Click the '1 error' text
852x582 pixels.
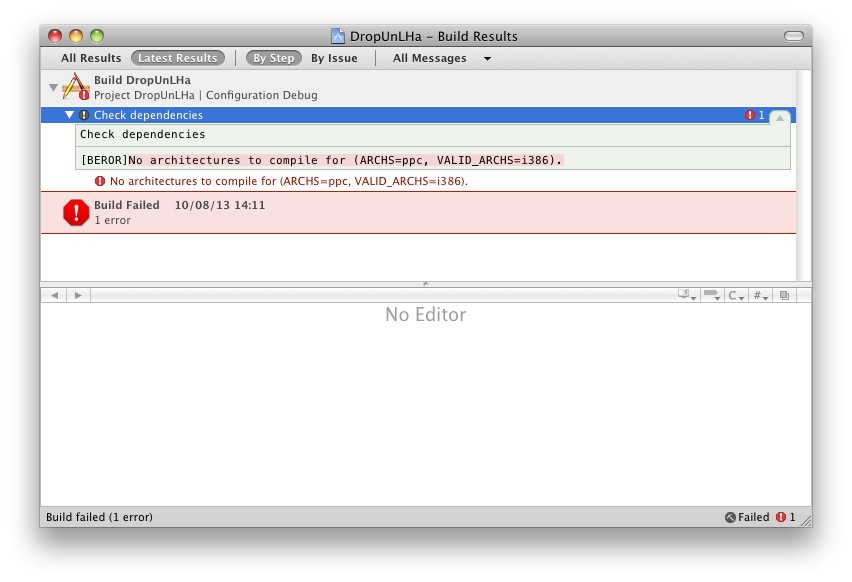coord(112,220)
